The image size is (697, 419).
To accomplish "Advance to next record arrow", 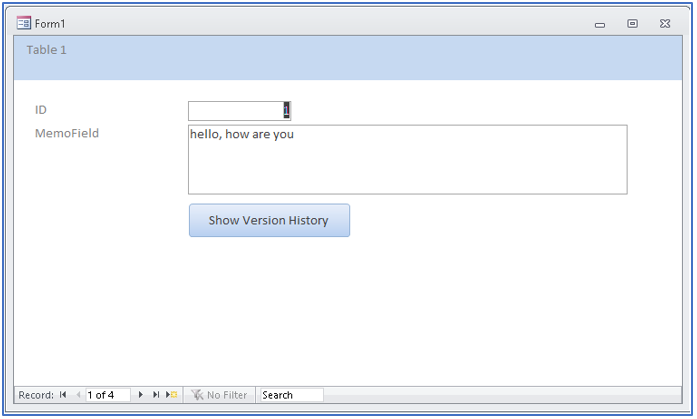I will (x=140, y=395).
